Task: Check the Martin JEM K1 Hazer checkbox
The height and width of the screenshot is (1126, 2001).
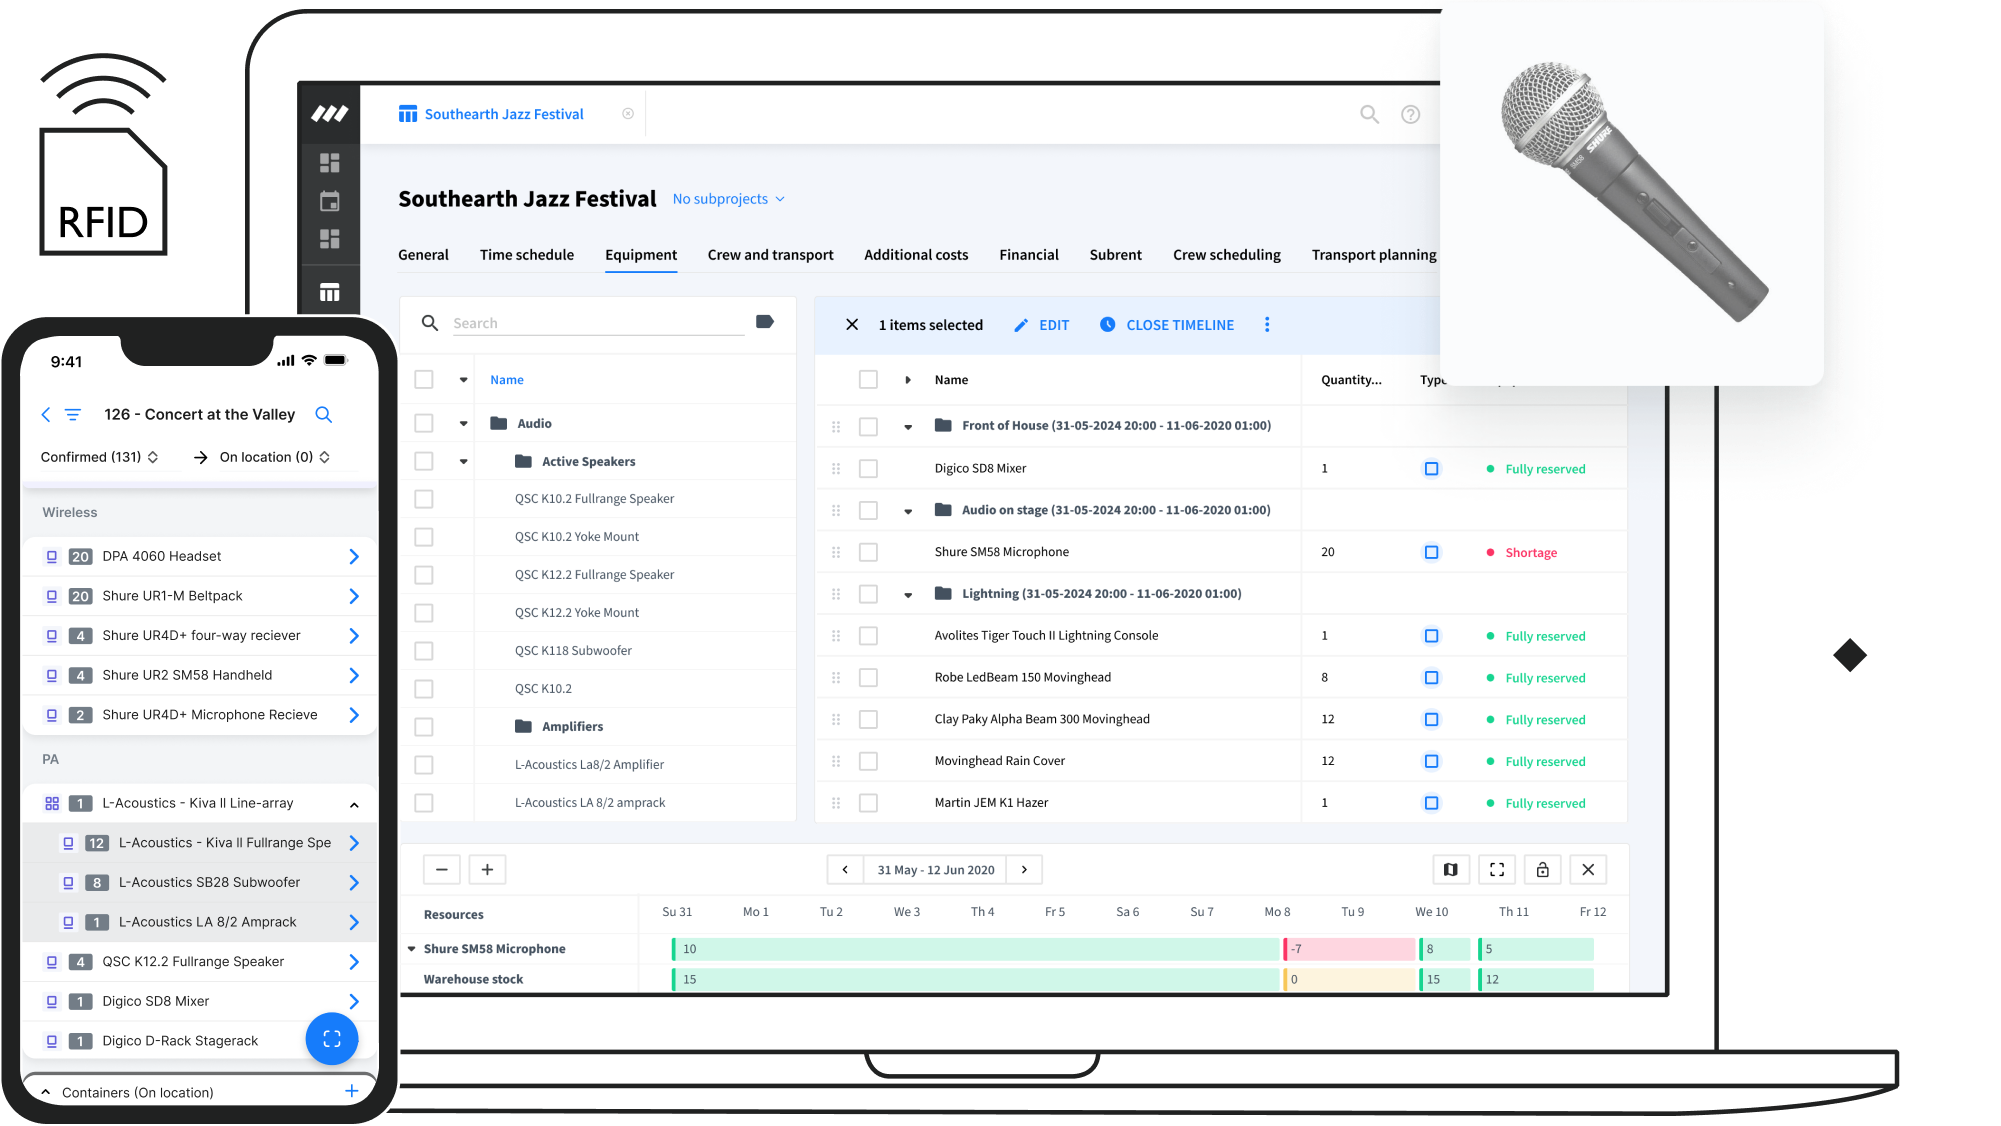Action: click(x=868, y=803)
